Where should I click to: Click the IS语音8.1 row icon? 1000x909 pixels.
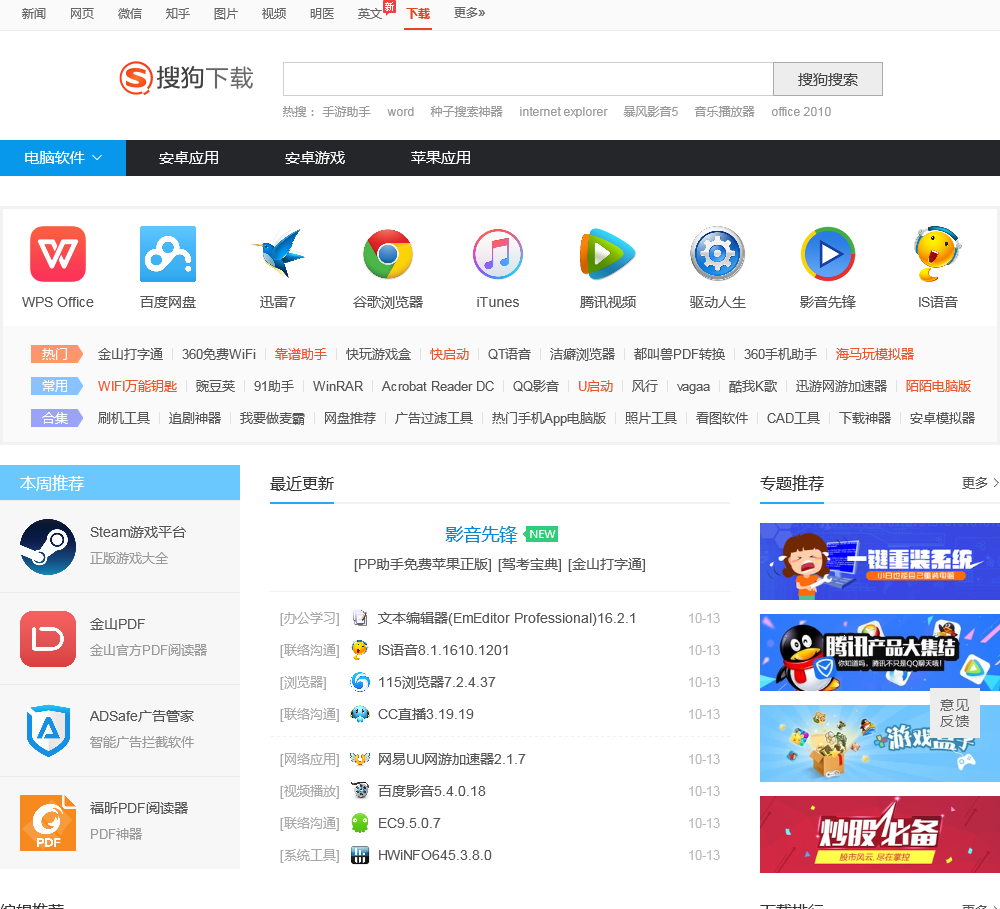pyautogui.click(x=360, y=650)
